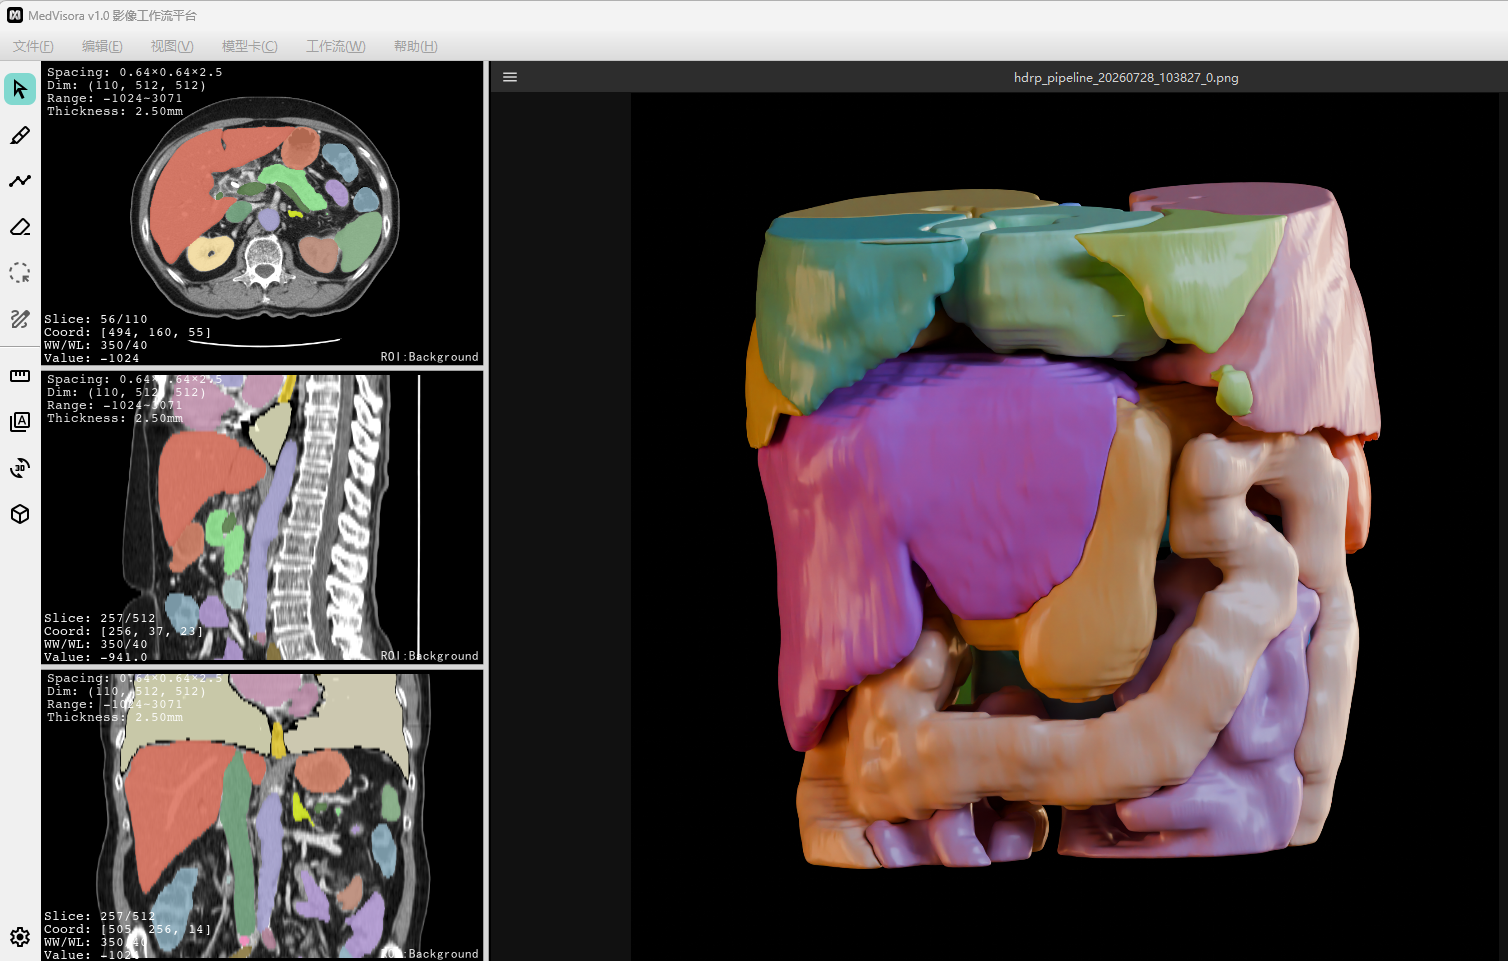Image resolution: width=1508 pixels, height=961 pixels.
Task: Click the sagittal CT slice view
Action: pyautogui.click(x=262, y=517)
